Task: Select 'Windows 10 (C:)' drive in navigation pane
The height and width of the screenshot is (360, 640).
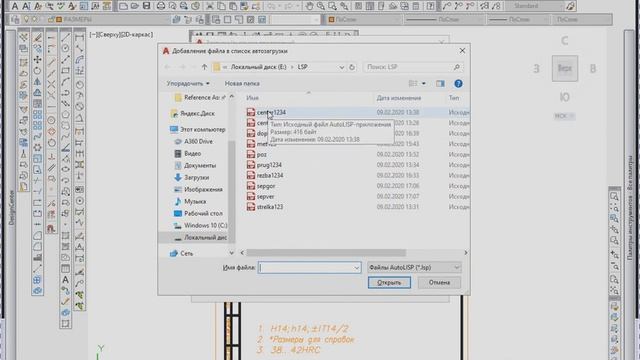Action: (205, 225)
